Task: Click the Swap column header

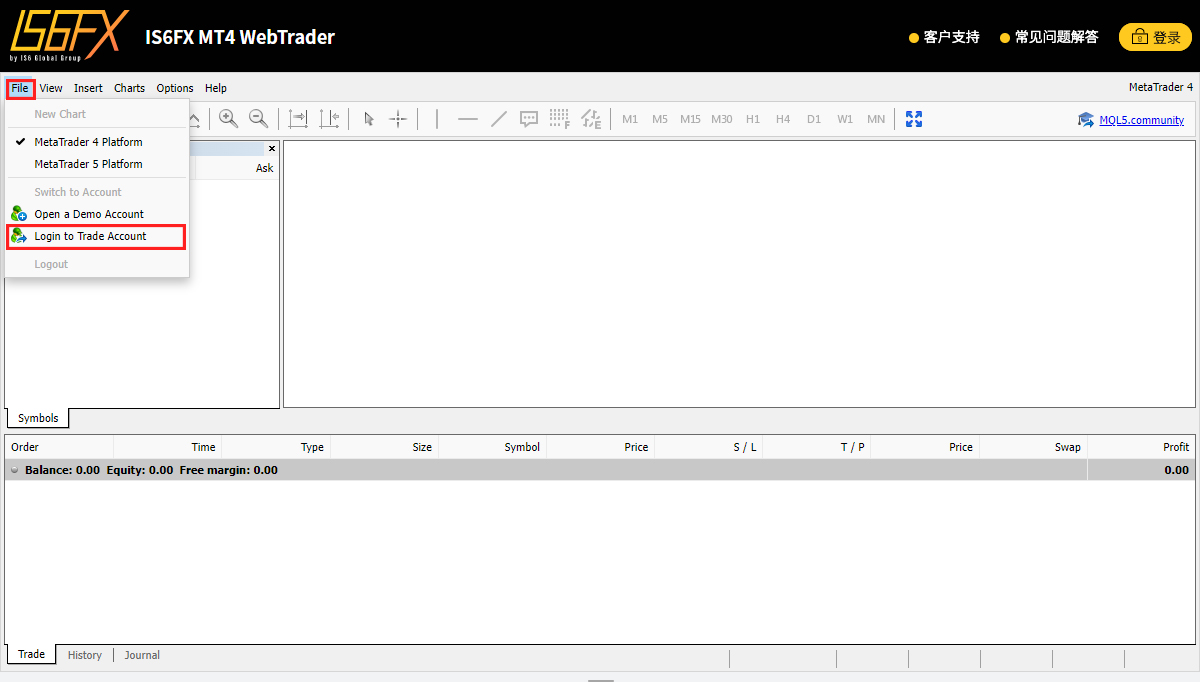Action: [x=1033, y=447]
